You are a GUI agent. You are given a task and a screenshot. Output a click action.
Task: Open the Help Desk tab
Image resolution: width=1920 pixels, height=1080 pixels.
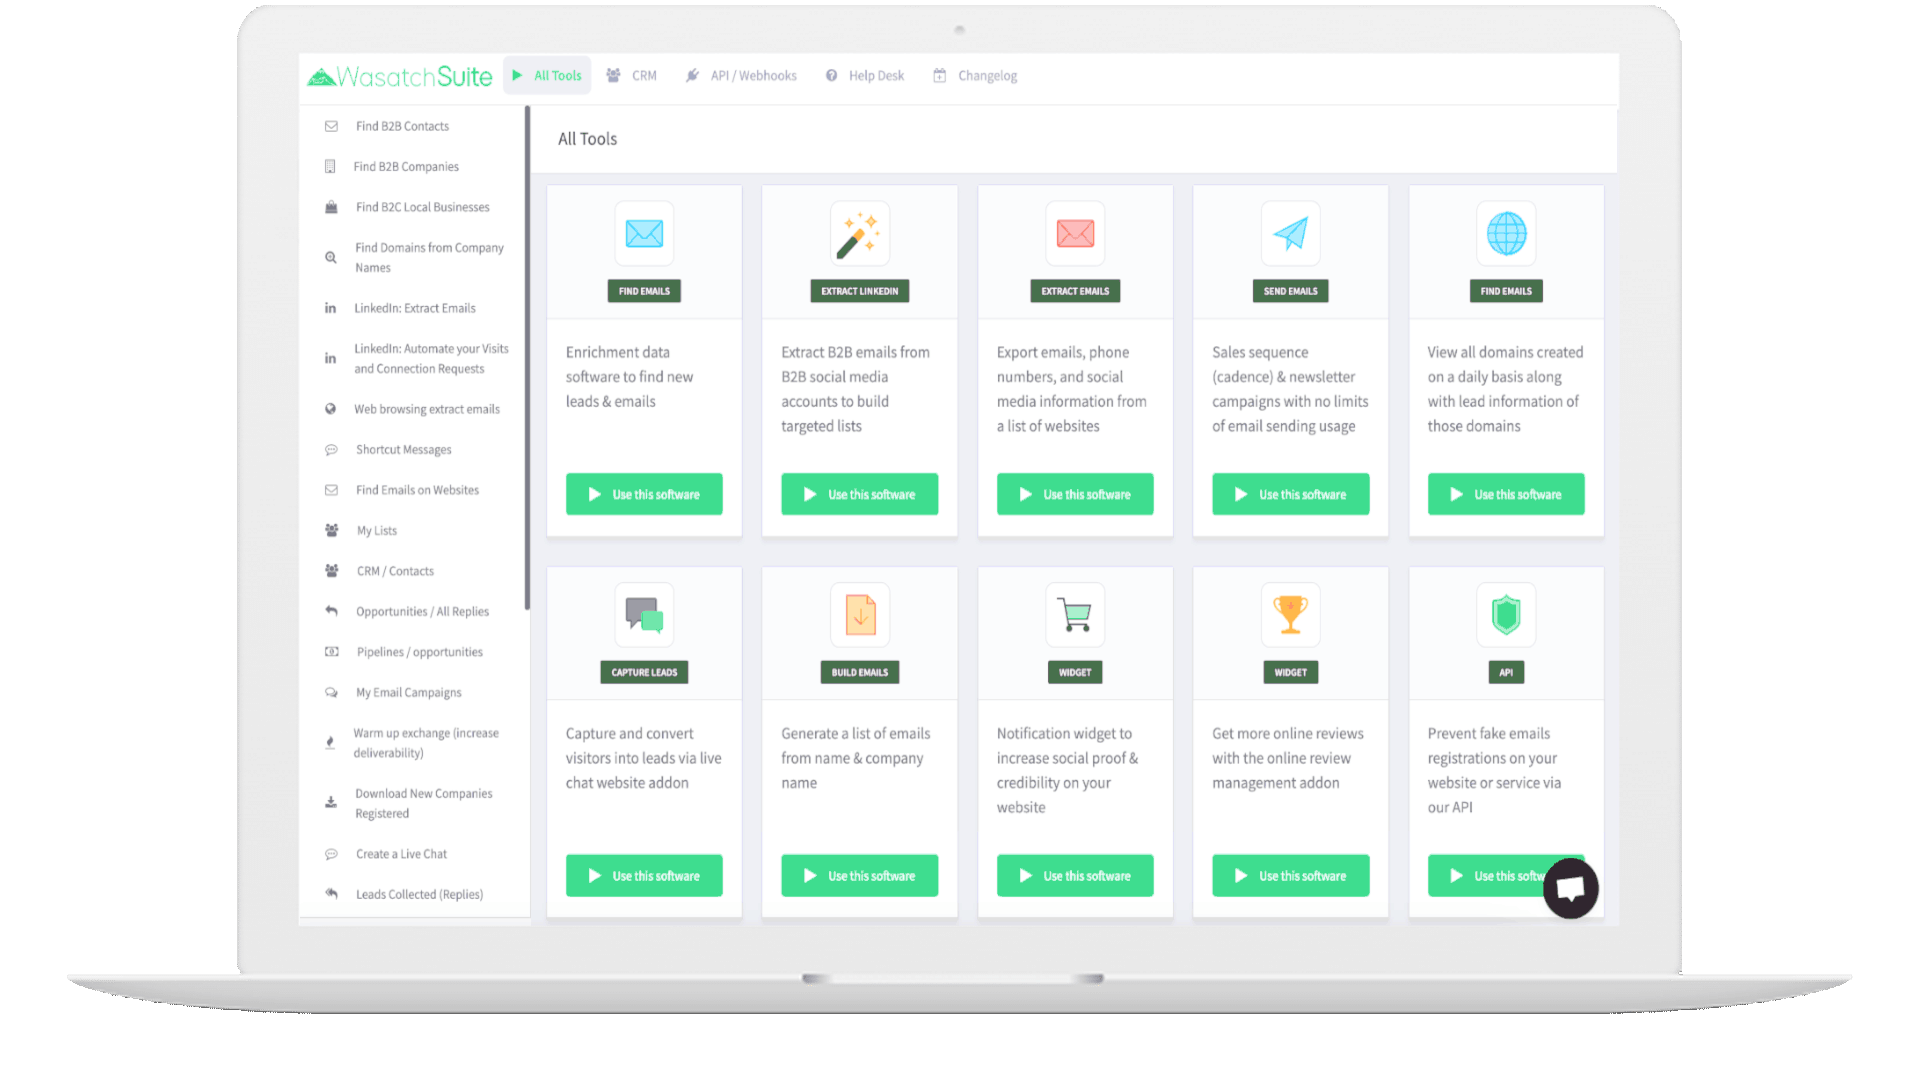pyautogui.click(x=865, y=76)
